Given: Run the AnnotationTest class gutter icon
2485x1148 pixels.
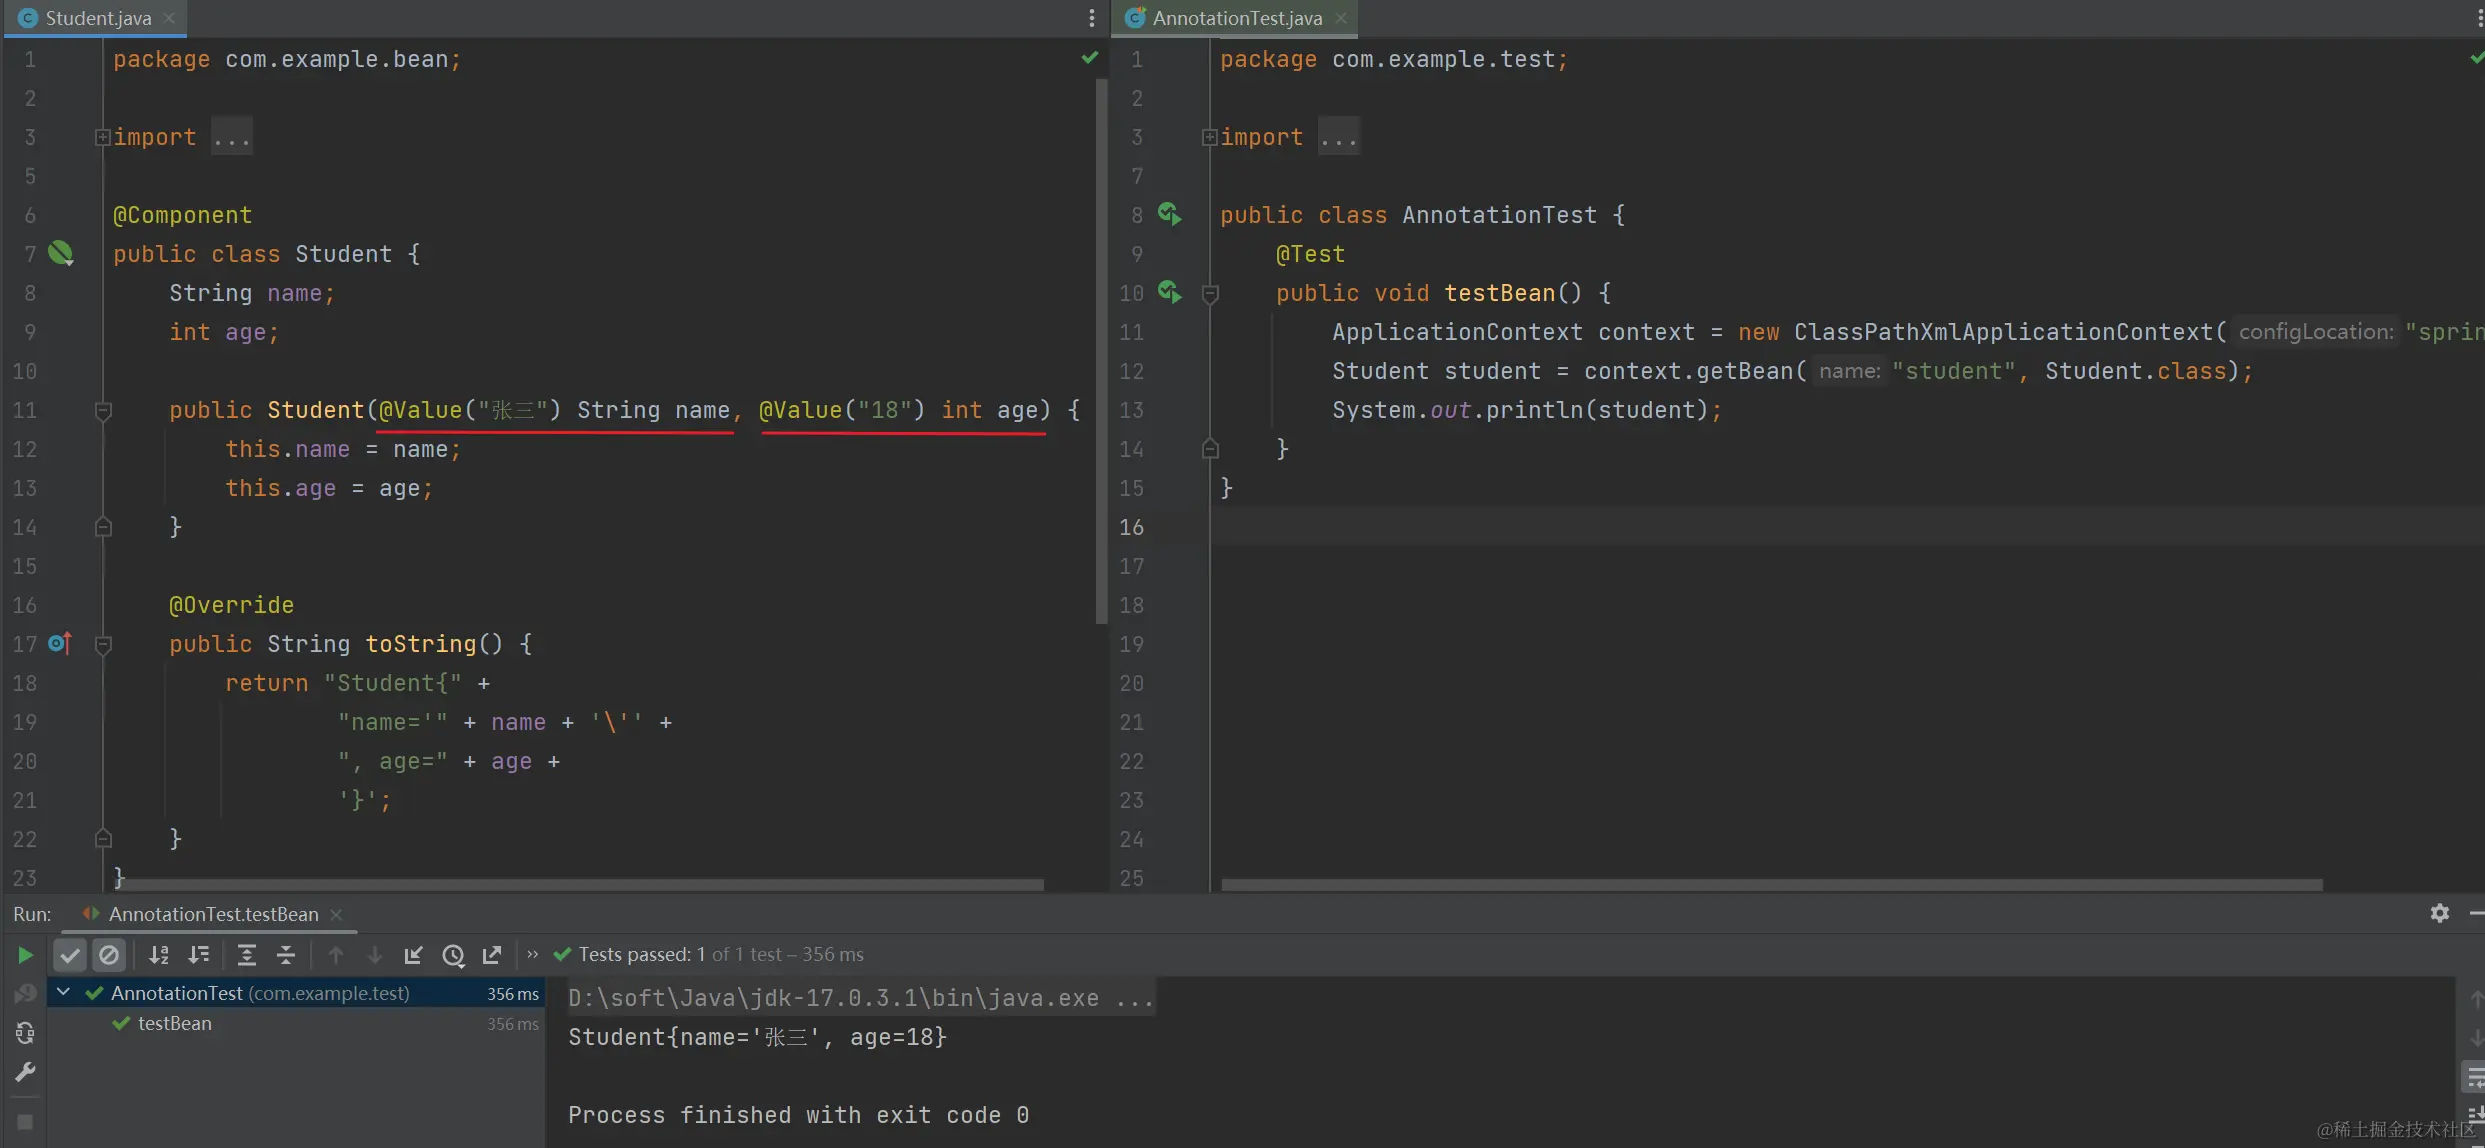Looking at the screenshot, I should pyautogui.click(x=1169, y=214).
